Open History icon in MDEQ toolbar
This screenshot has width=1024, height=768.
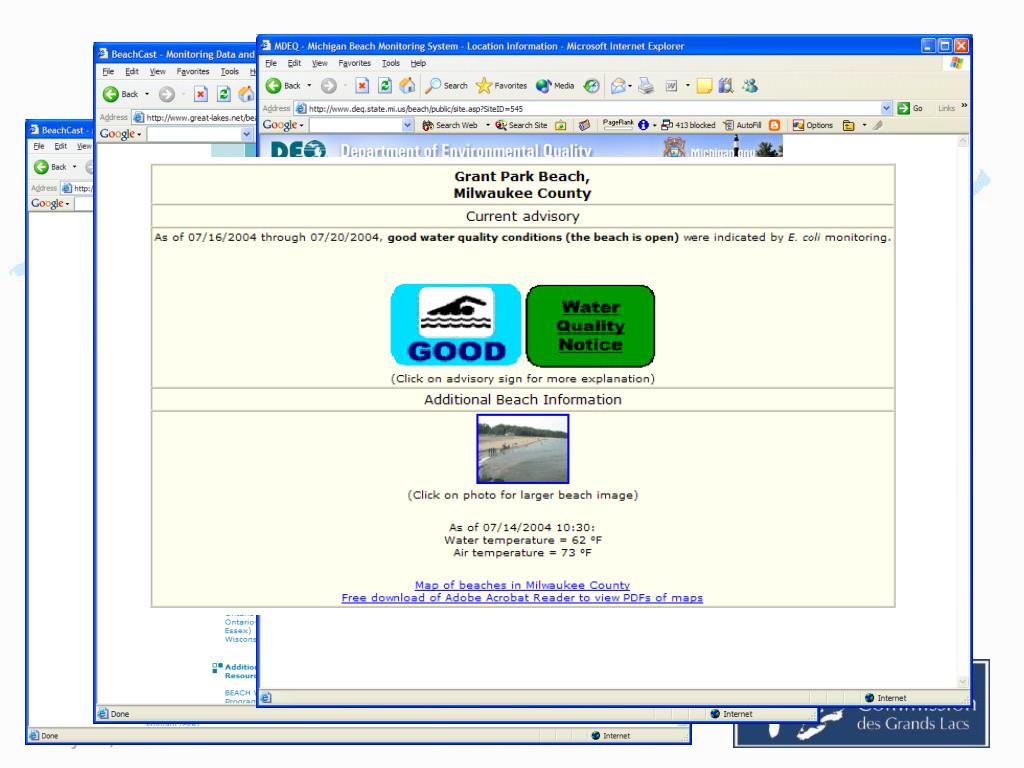(x=592, y=86)
